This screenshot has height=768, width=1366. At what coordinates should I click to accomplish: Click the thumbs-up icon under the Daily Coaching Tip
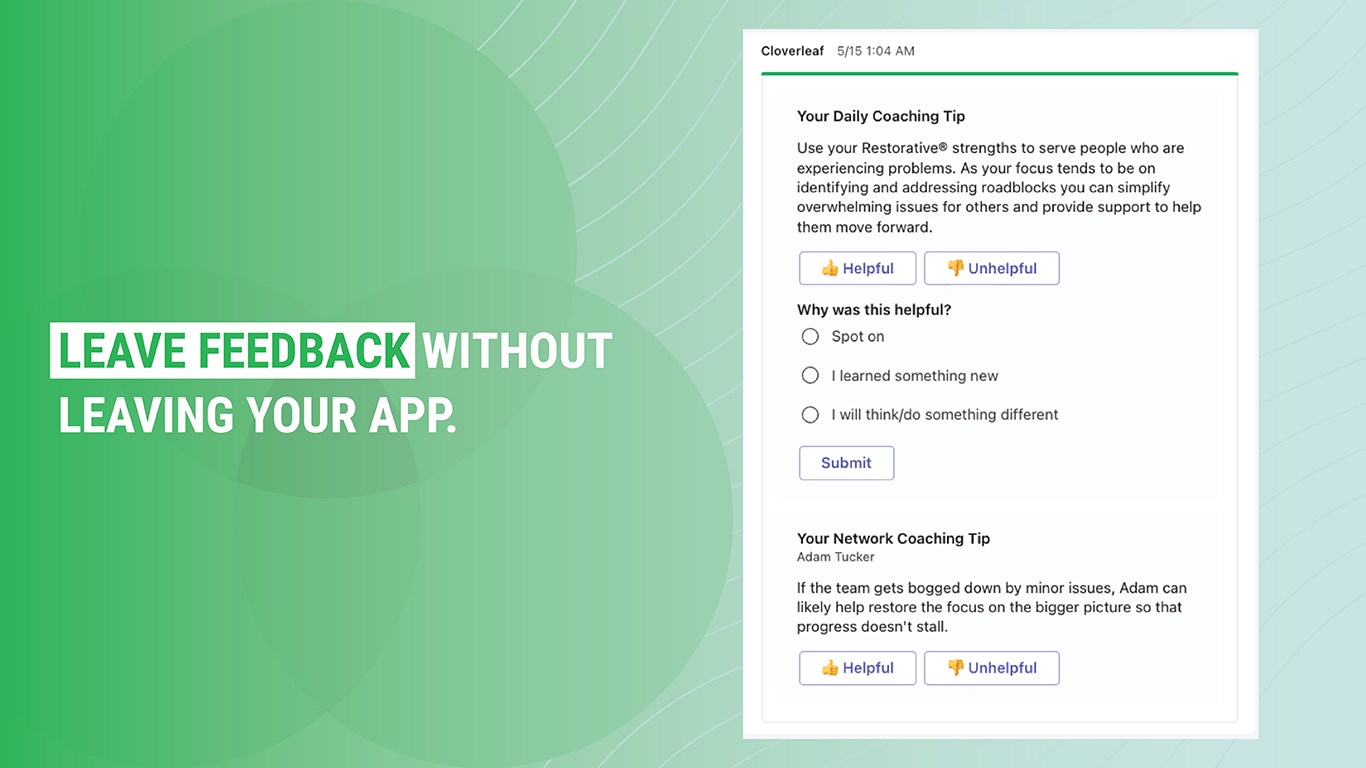[x=830, y=268]
